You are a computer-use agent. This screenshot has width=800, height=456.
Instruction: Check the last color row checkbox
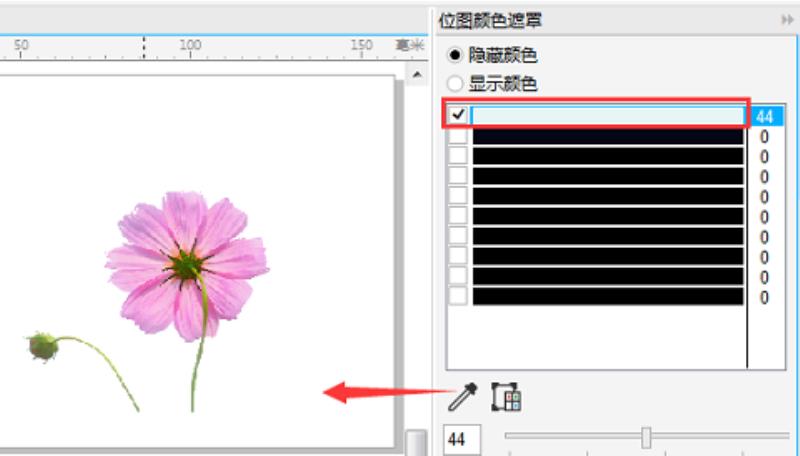pyautogui.click(x=458, y=296)
